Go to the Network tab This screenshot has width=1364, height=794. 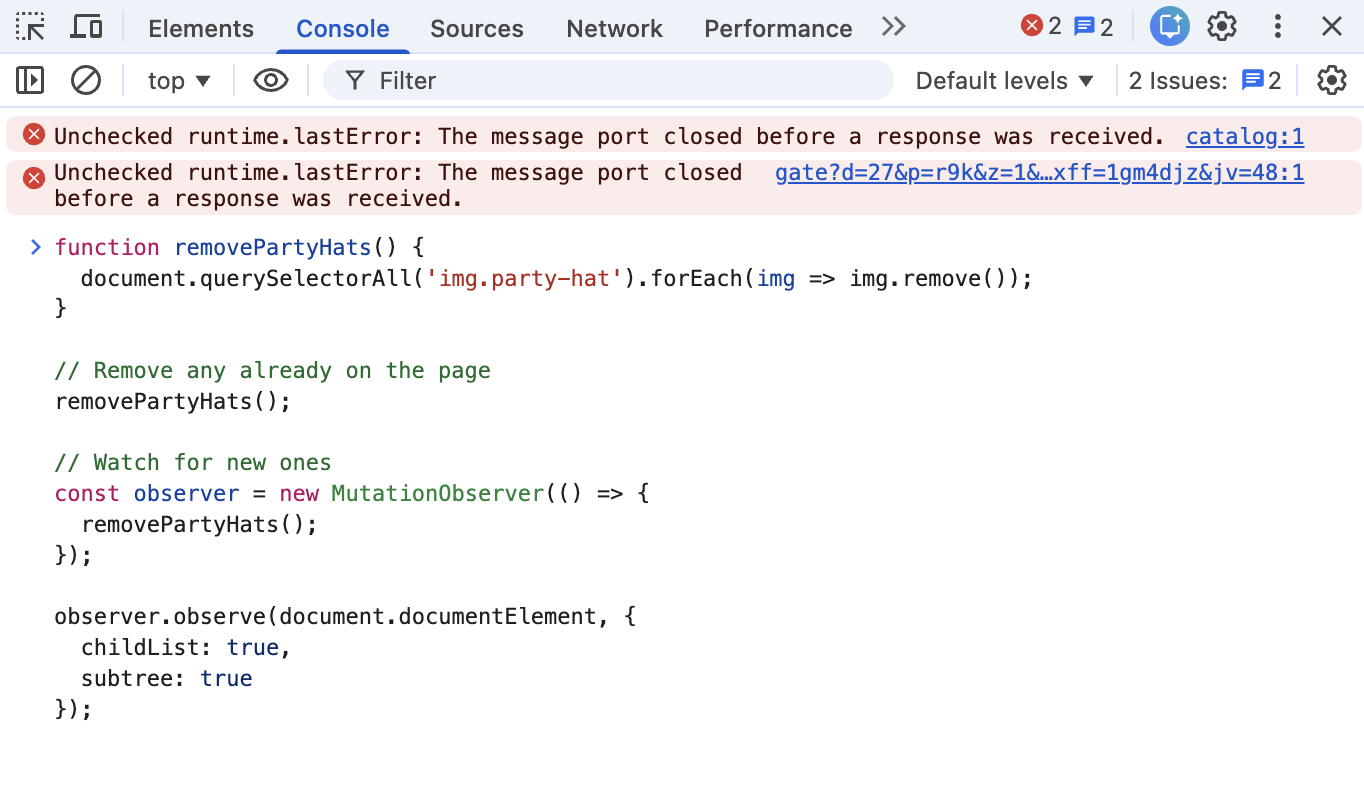coord(614,28)
